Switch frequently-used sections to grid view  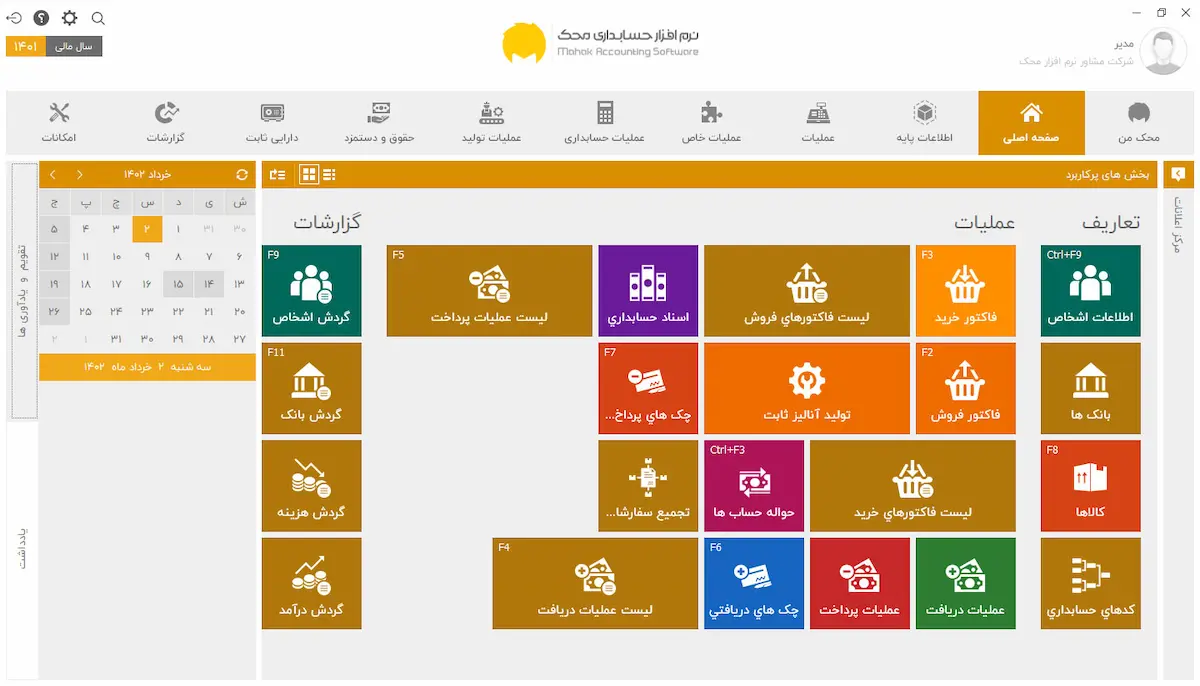coord(309,175)
